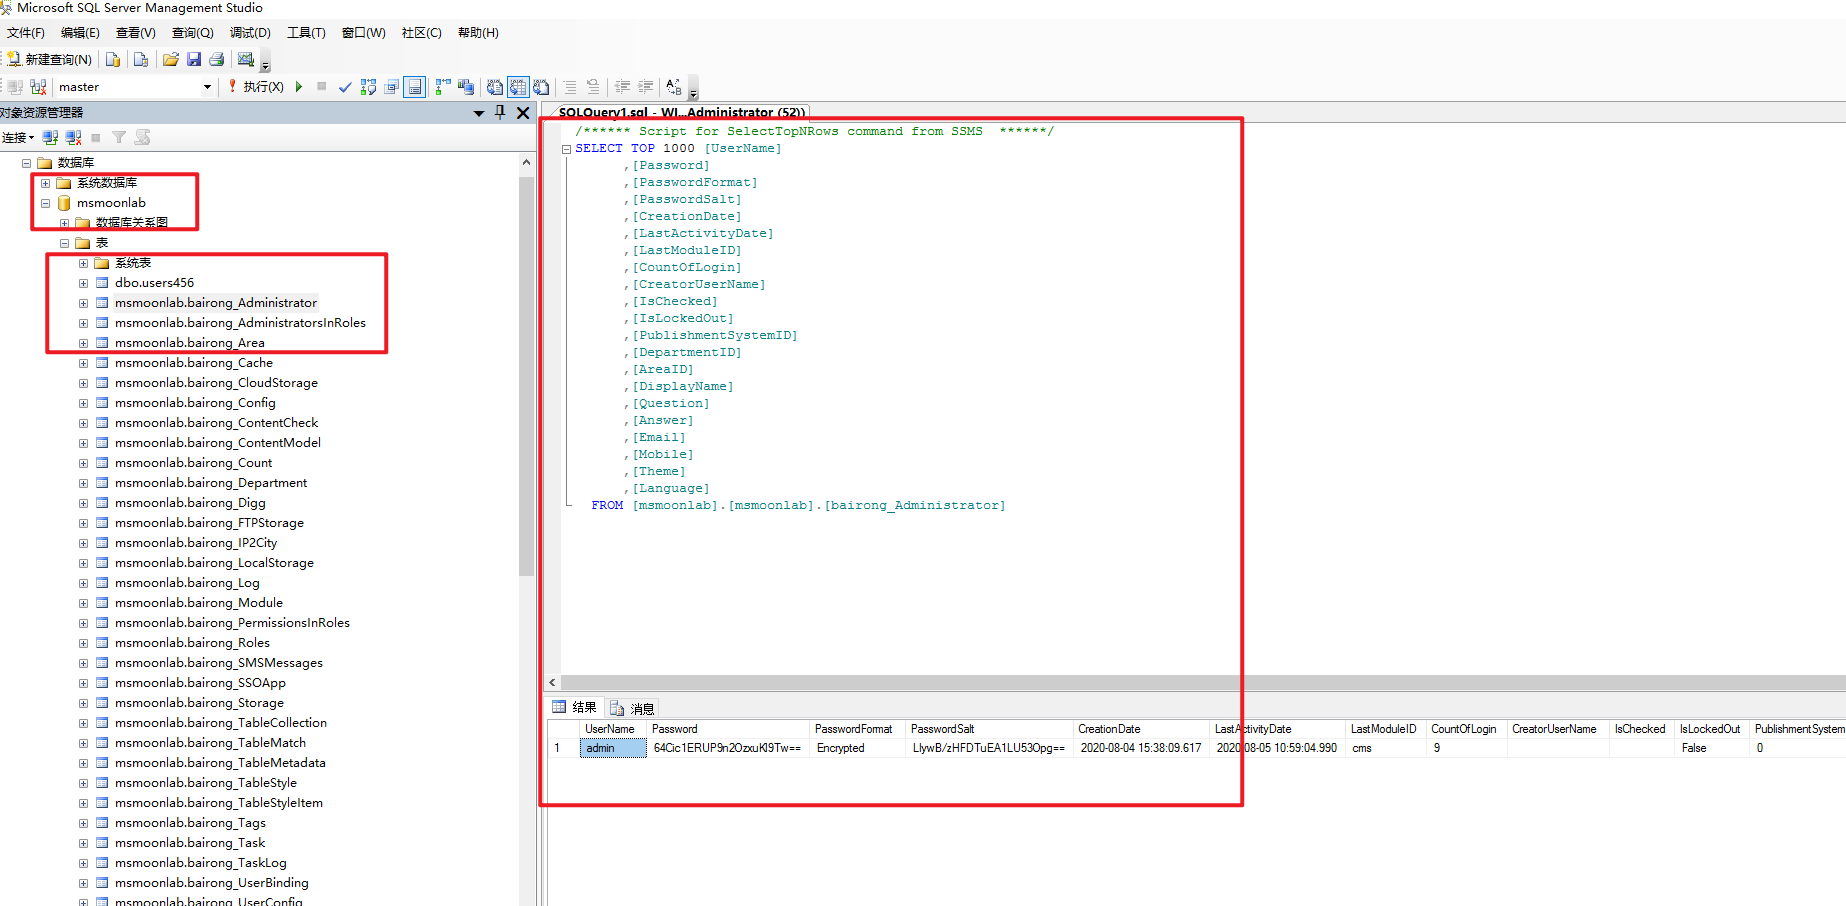This screenshot has width=1846, height=906.
Task: Click Display Estimated Execution Plan icon
Action: tap(368, 87)
